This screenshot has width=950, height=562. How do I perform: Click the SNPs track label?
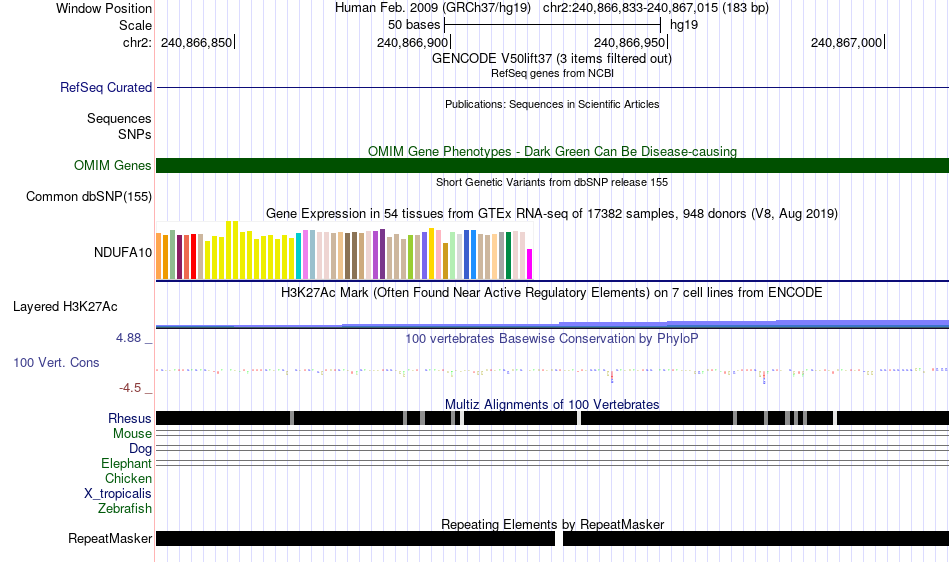(135, 134)
